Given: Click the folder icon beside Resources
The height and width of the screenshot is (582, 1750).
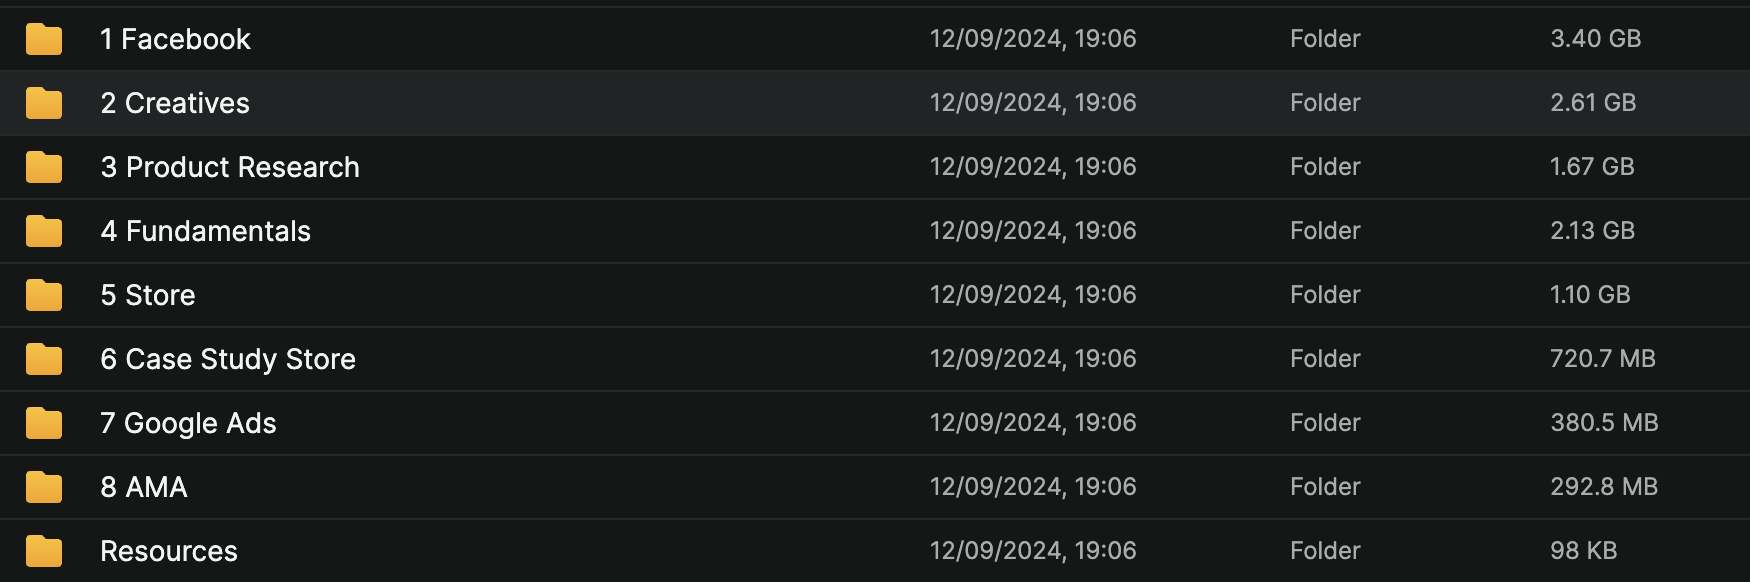Looking at the screenshot, I should point(44,551).
